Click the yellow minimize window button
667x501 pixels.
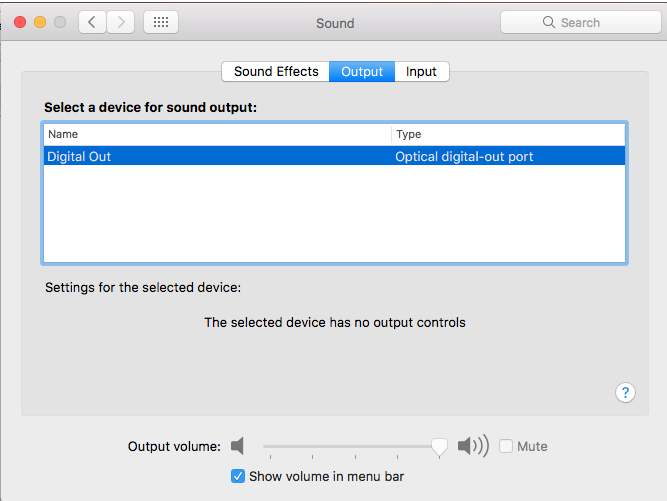click(40, 22)
